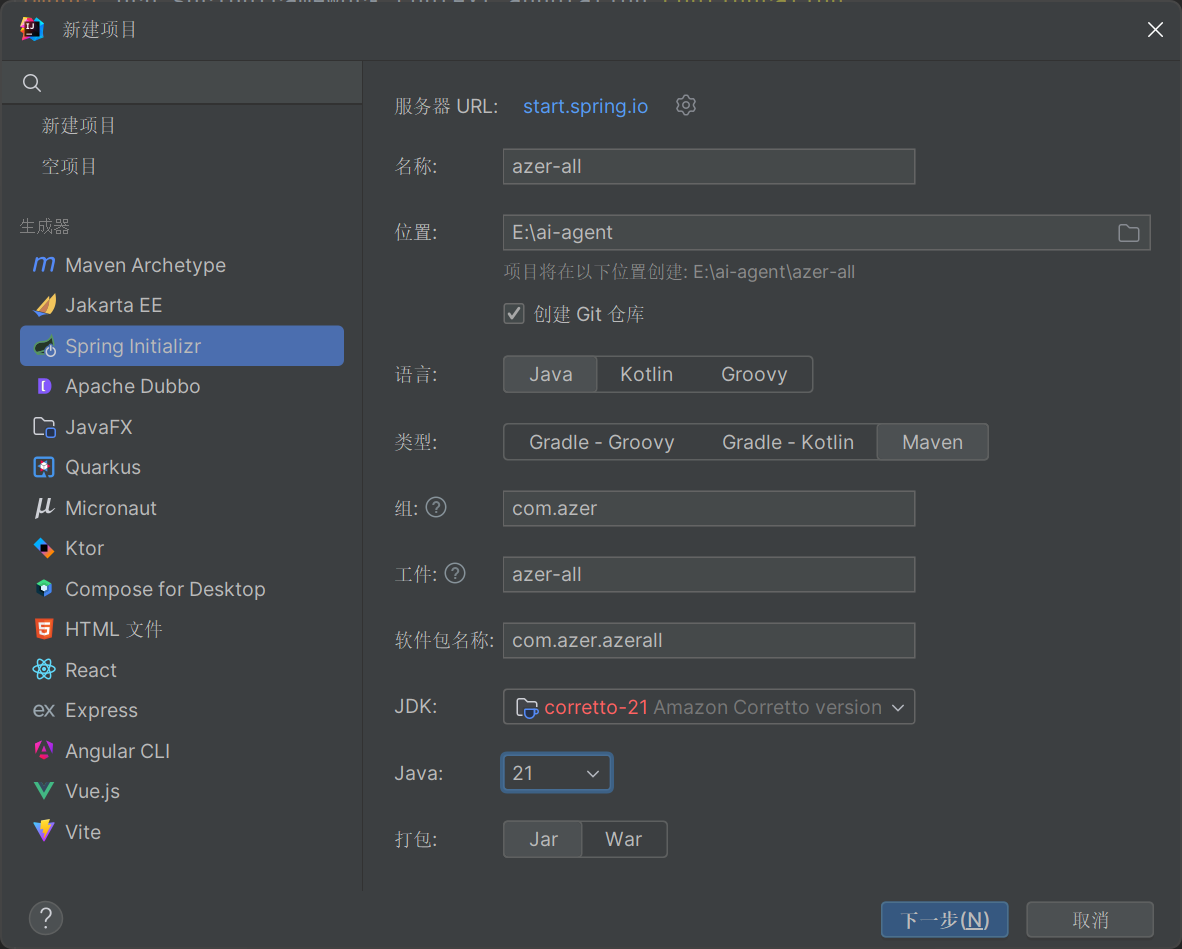Pick Quarkus from the generators
The image size is (1182, 949).
point(102,467)
